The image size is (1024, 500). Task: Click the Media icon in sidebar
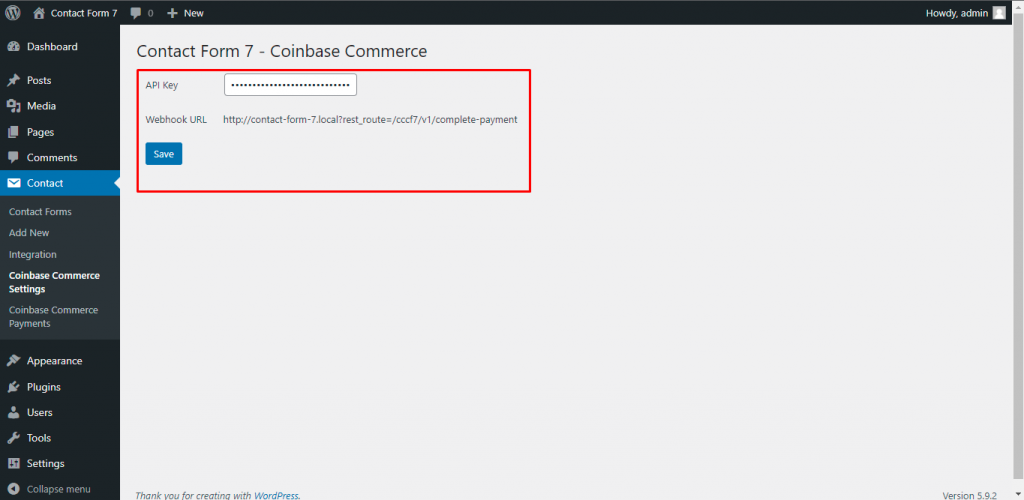click(13, 106)
